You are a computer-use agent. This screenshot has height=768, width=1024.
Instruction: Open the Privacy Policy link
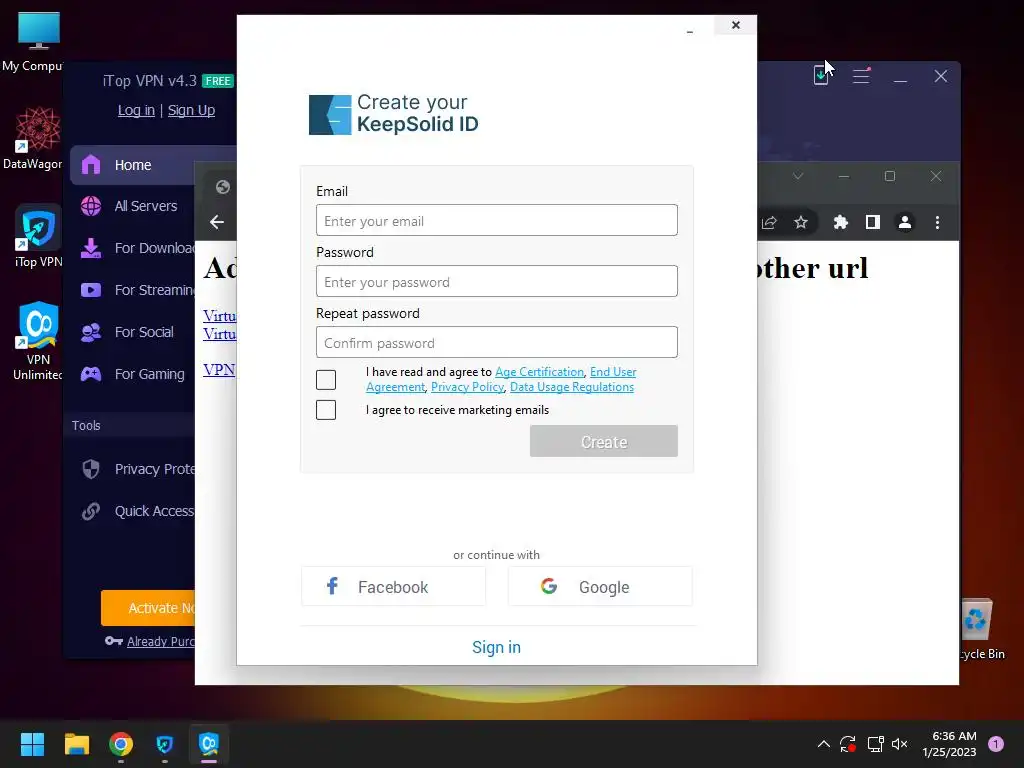467,387
